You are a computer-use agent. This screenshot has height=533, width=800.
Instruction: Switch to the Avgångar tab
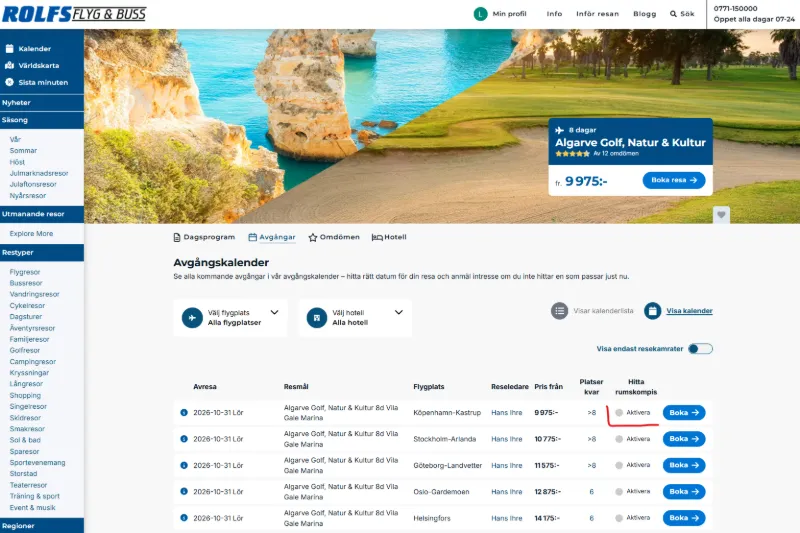(x=272, y=237)
